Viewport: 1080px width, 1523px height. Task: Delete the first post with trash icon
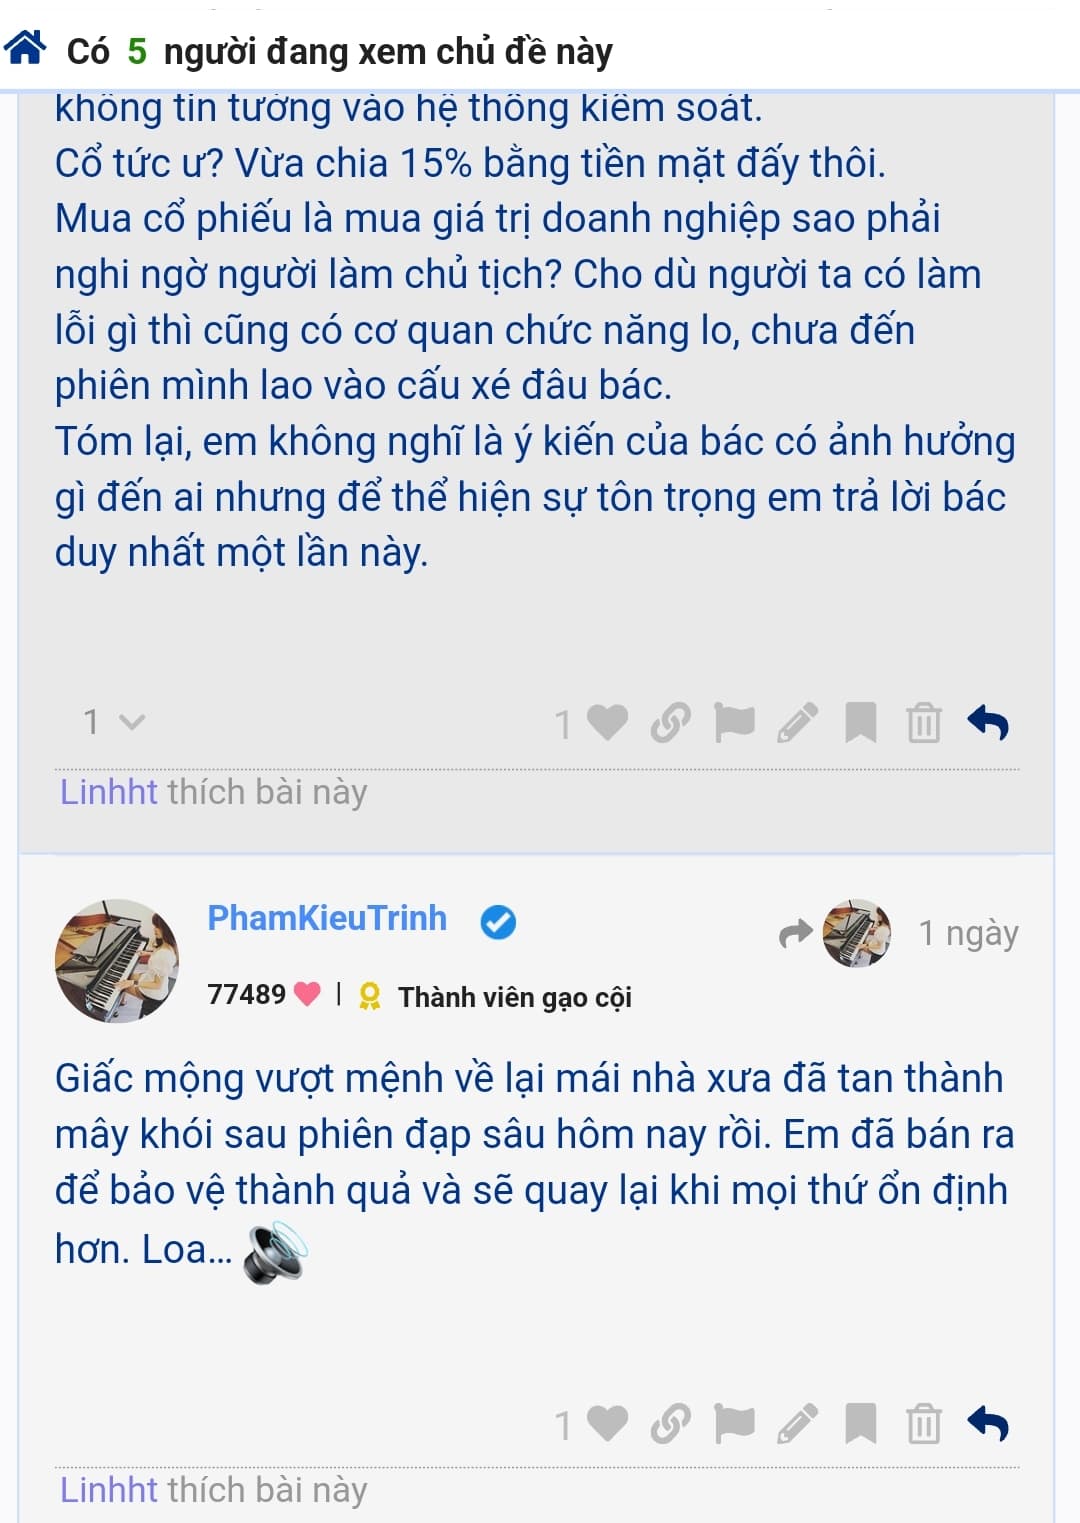pos(923,722)
